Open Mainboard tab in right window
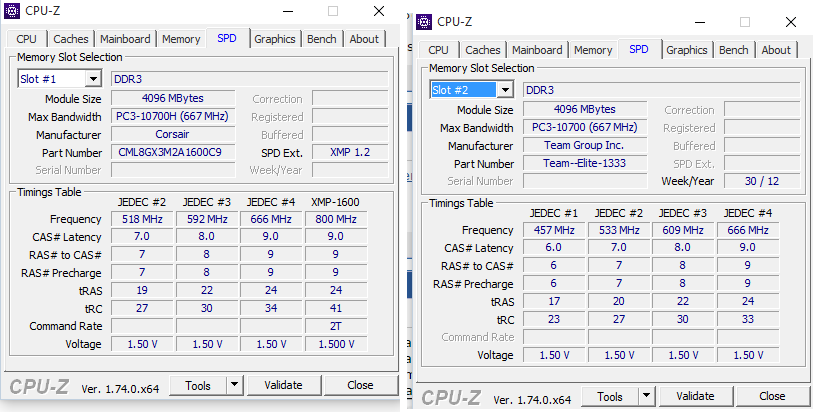This screenshot has width=813, height=412. (537, 50)
